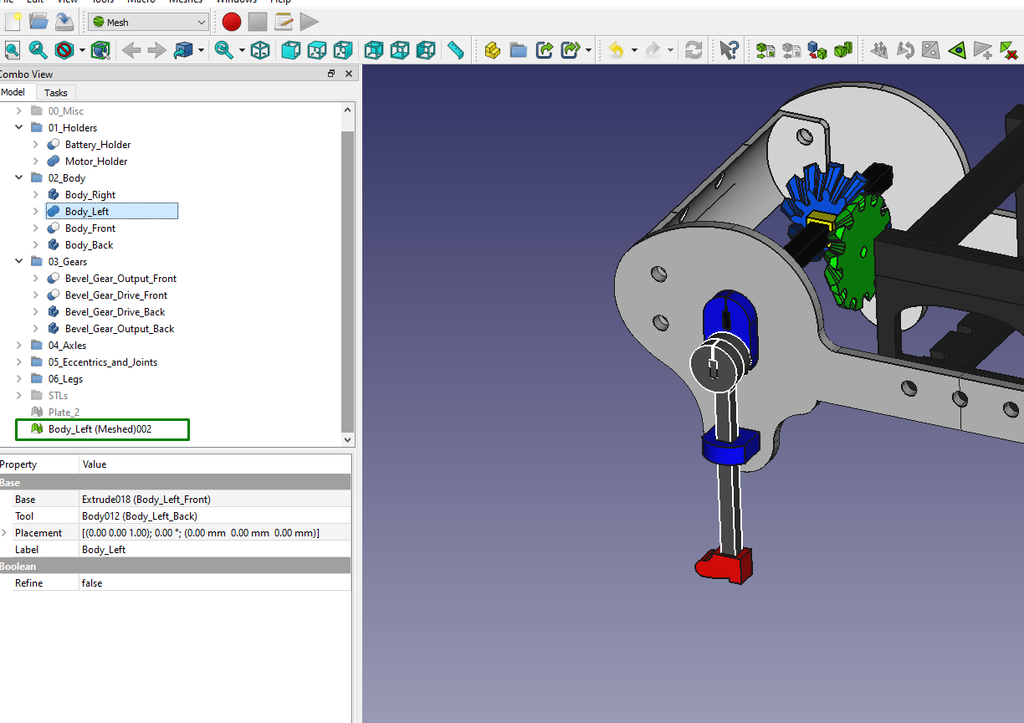Switch to the Tasks tab
This screenshot has height=723, width=1024.
(55, 92)
